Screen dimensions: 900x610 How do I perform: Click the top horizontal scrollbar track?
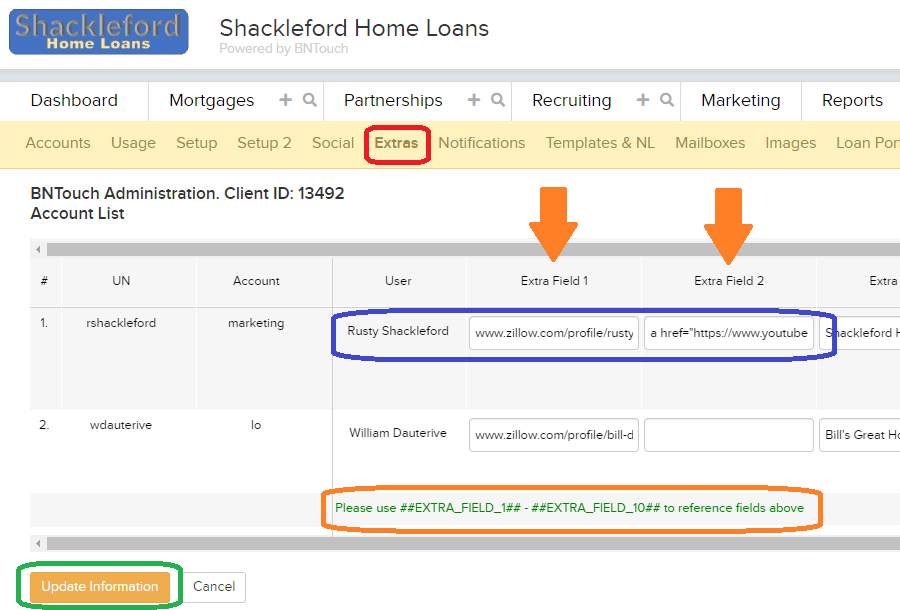point(474,250)
